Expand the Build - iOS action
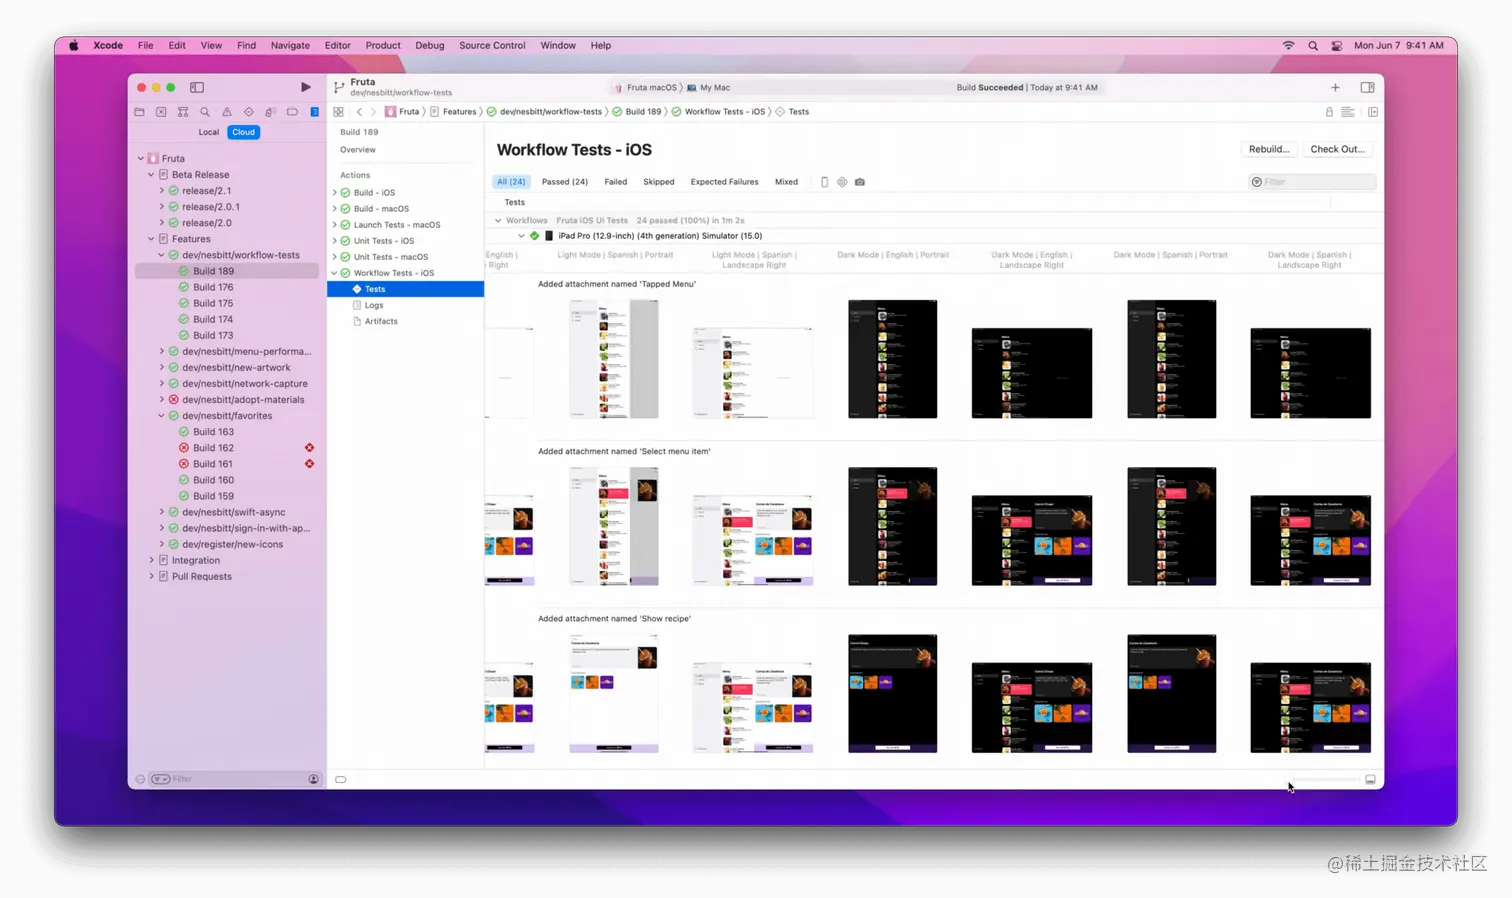This screenshot has width=1512, height=898. click(335, 193)
